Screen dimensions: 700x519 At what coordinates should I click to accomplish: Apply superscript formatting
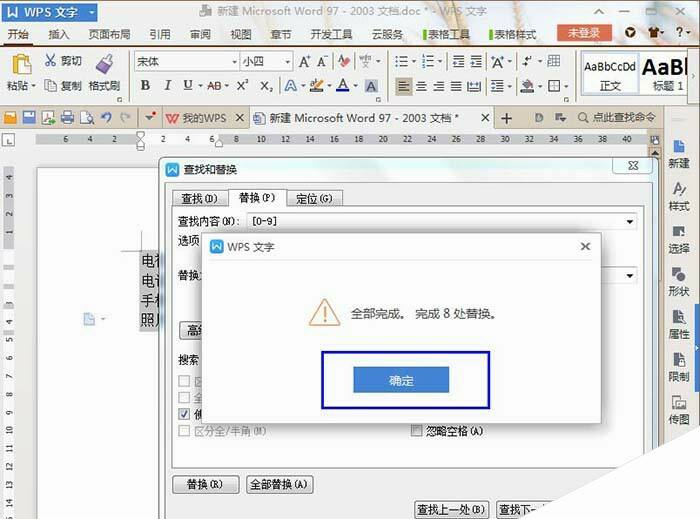click(x=242, y=85)
